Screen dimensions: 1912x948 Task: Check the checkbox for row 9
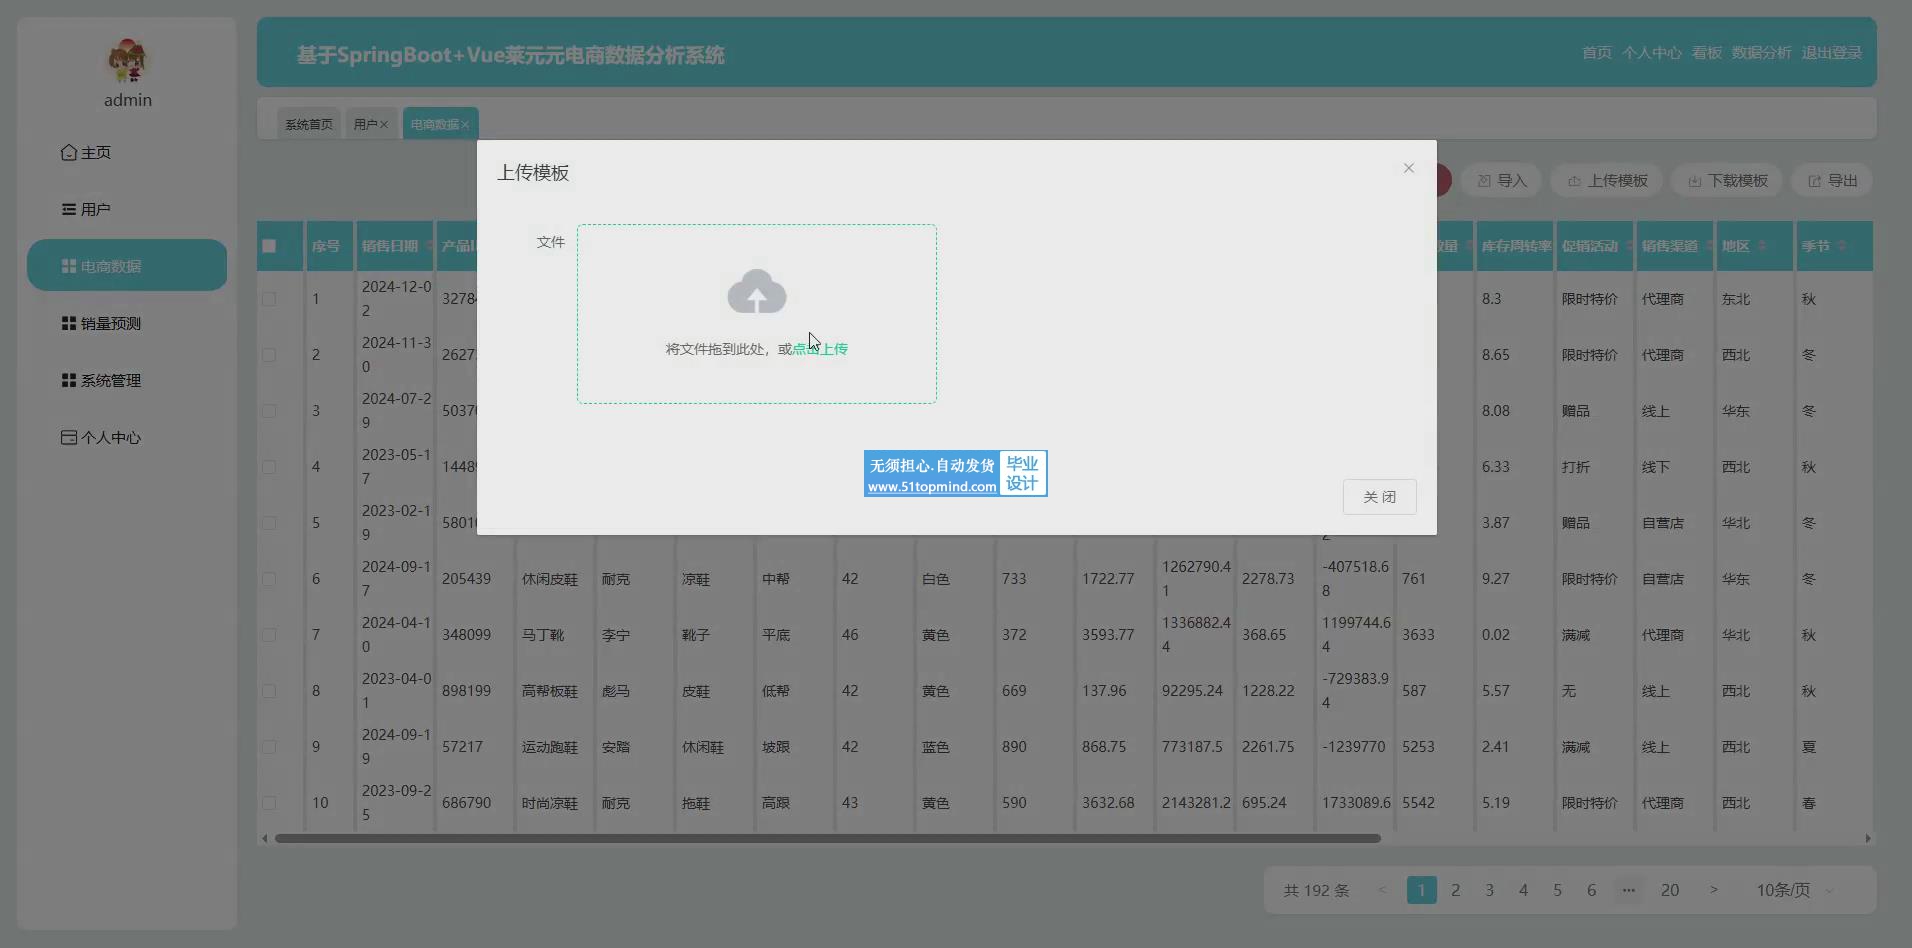tap(269, 747)
